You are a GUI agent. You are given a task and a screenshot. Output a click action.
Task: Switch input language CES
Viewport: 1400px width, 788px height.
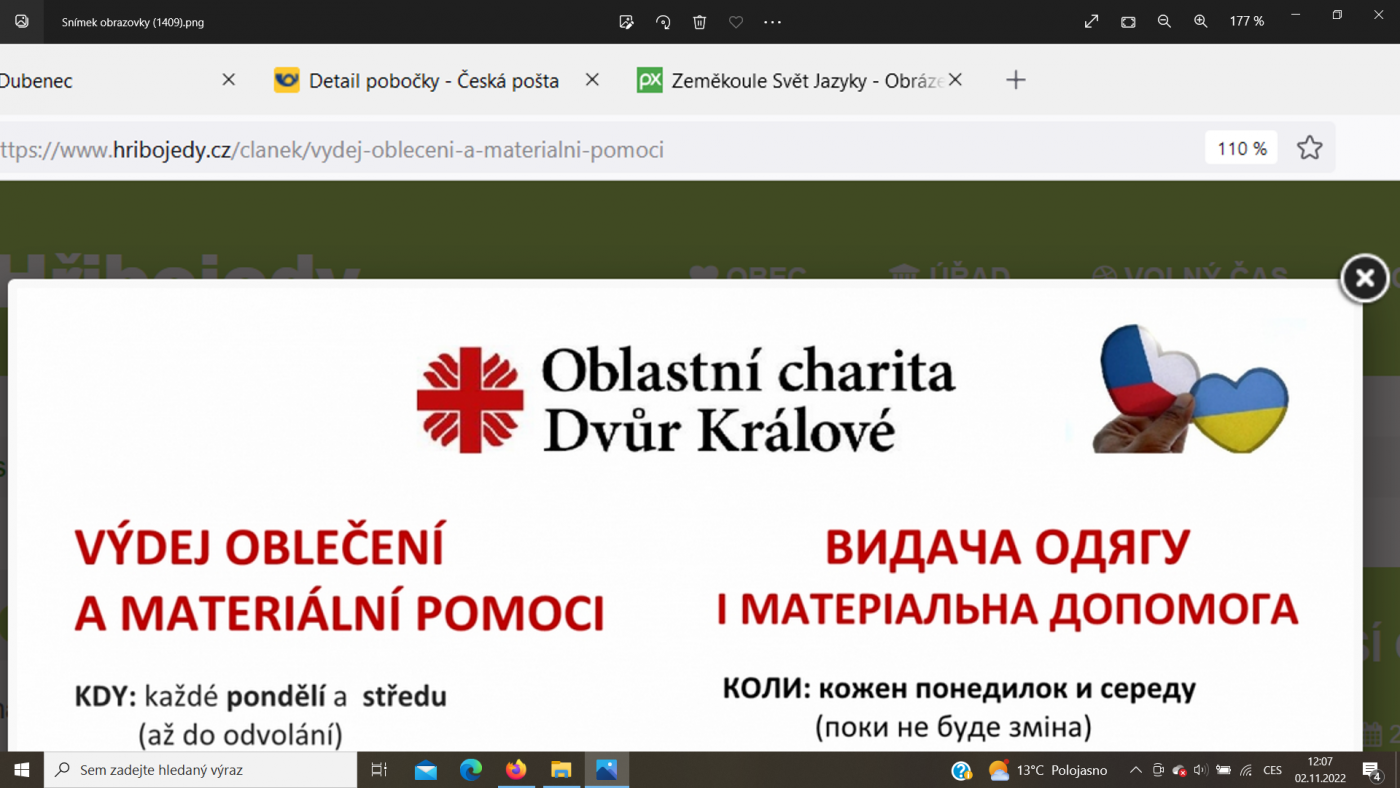point(1272,770)
